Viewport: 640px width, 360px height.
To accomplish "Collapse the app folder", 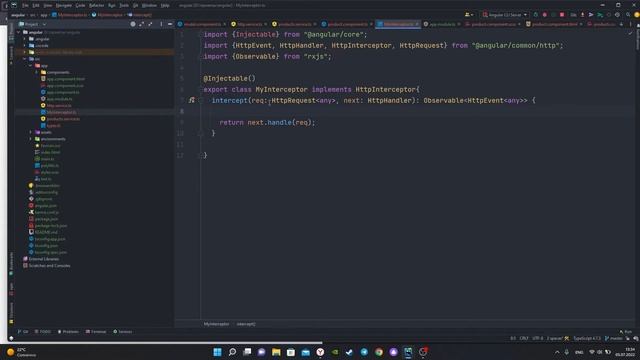I will click(31, 65).
